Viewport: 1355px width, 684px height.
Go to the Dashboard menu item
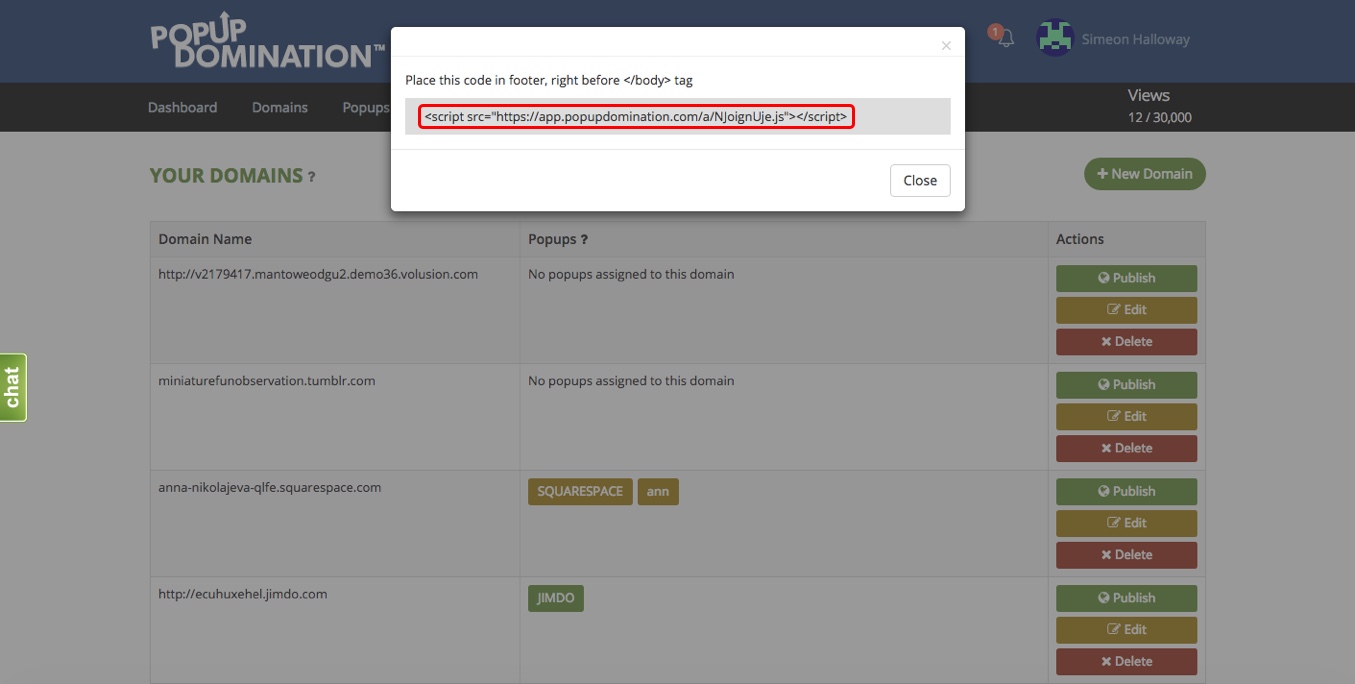[x=182, y=107]
